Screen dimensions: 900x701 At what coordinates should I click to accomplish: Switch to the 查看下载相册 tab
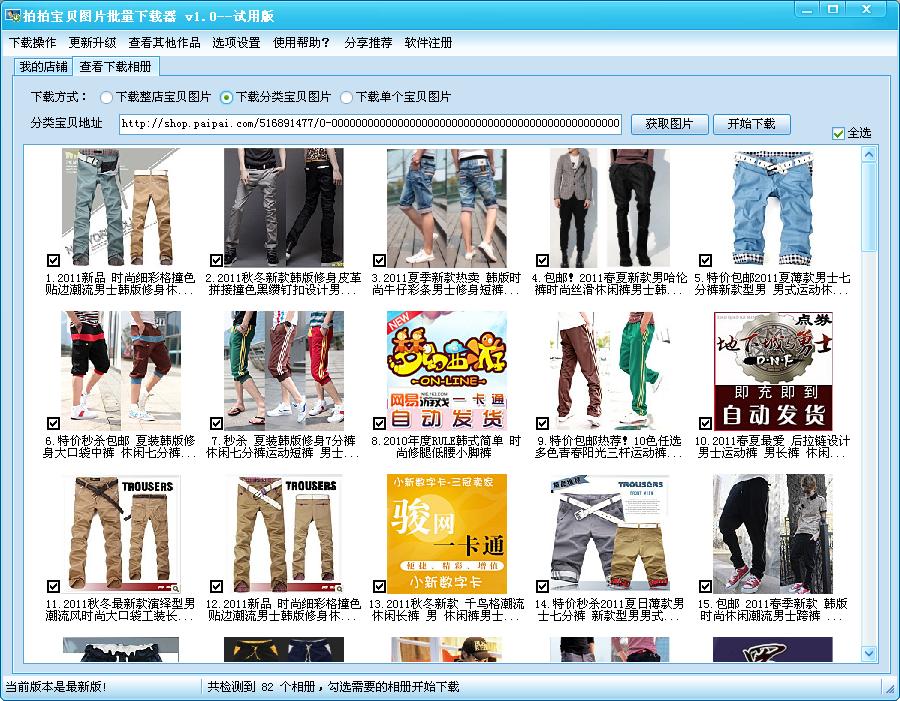(115, 67)
